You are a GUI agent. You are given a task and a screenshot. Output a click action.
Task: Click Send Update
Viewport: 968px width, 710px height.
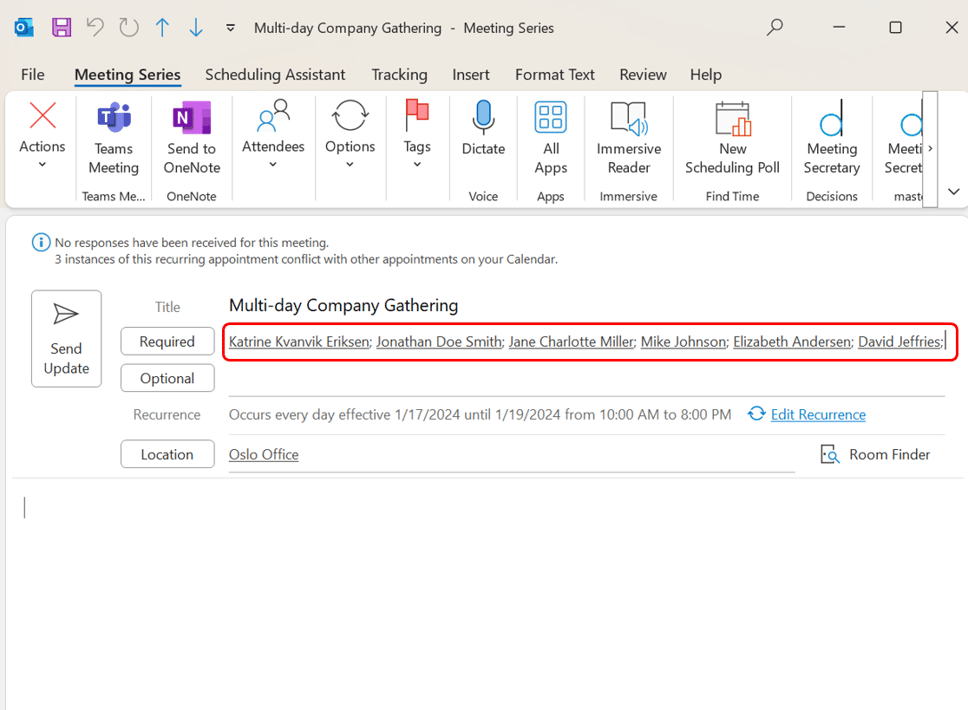coord(66,338)
